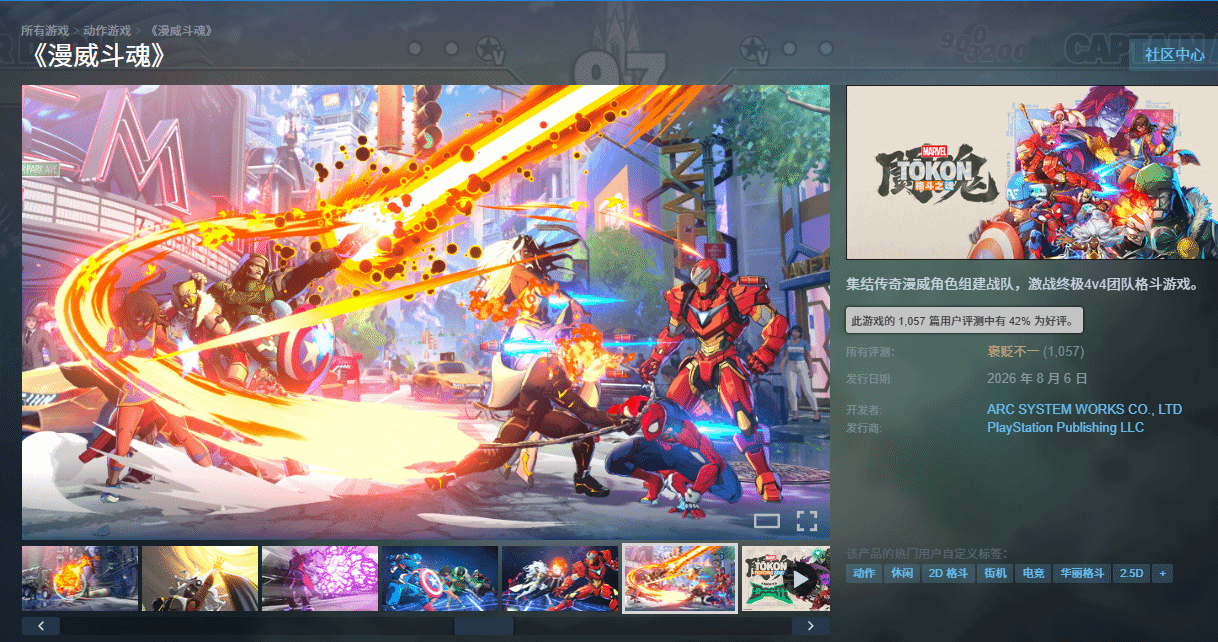Select the 华丽格斗 tag

coord(1082,574)
